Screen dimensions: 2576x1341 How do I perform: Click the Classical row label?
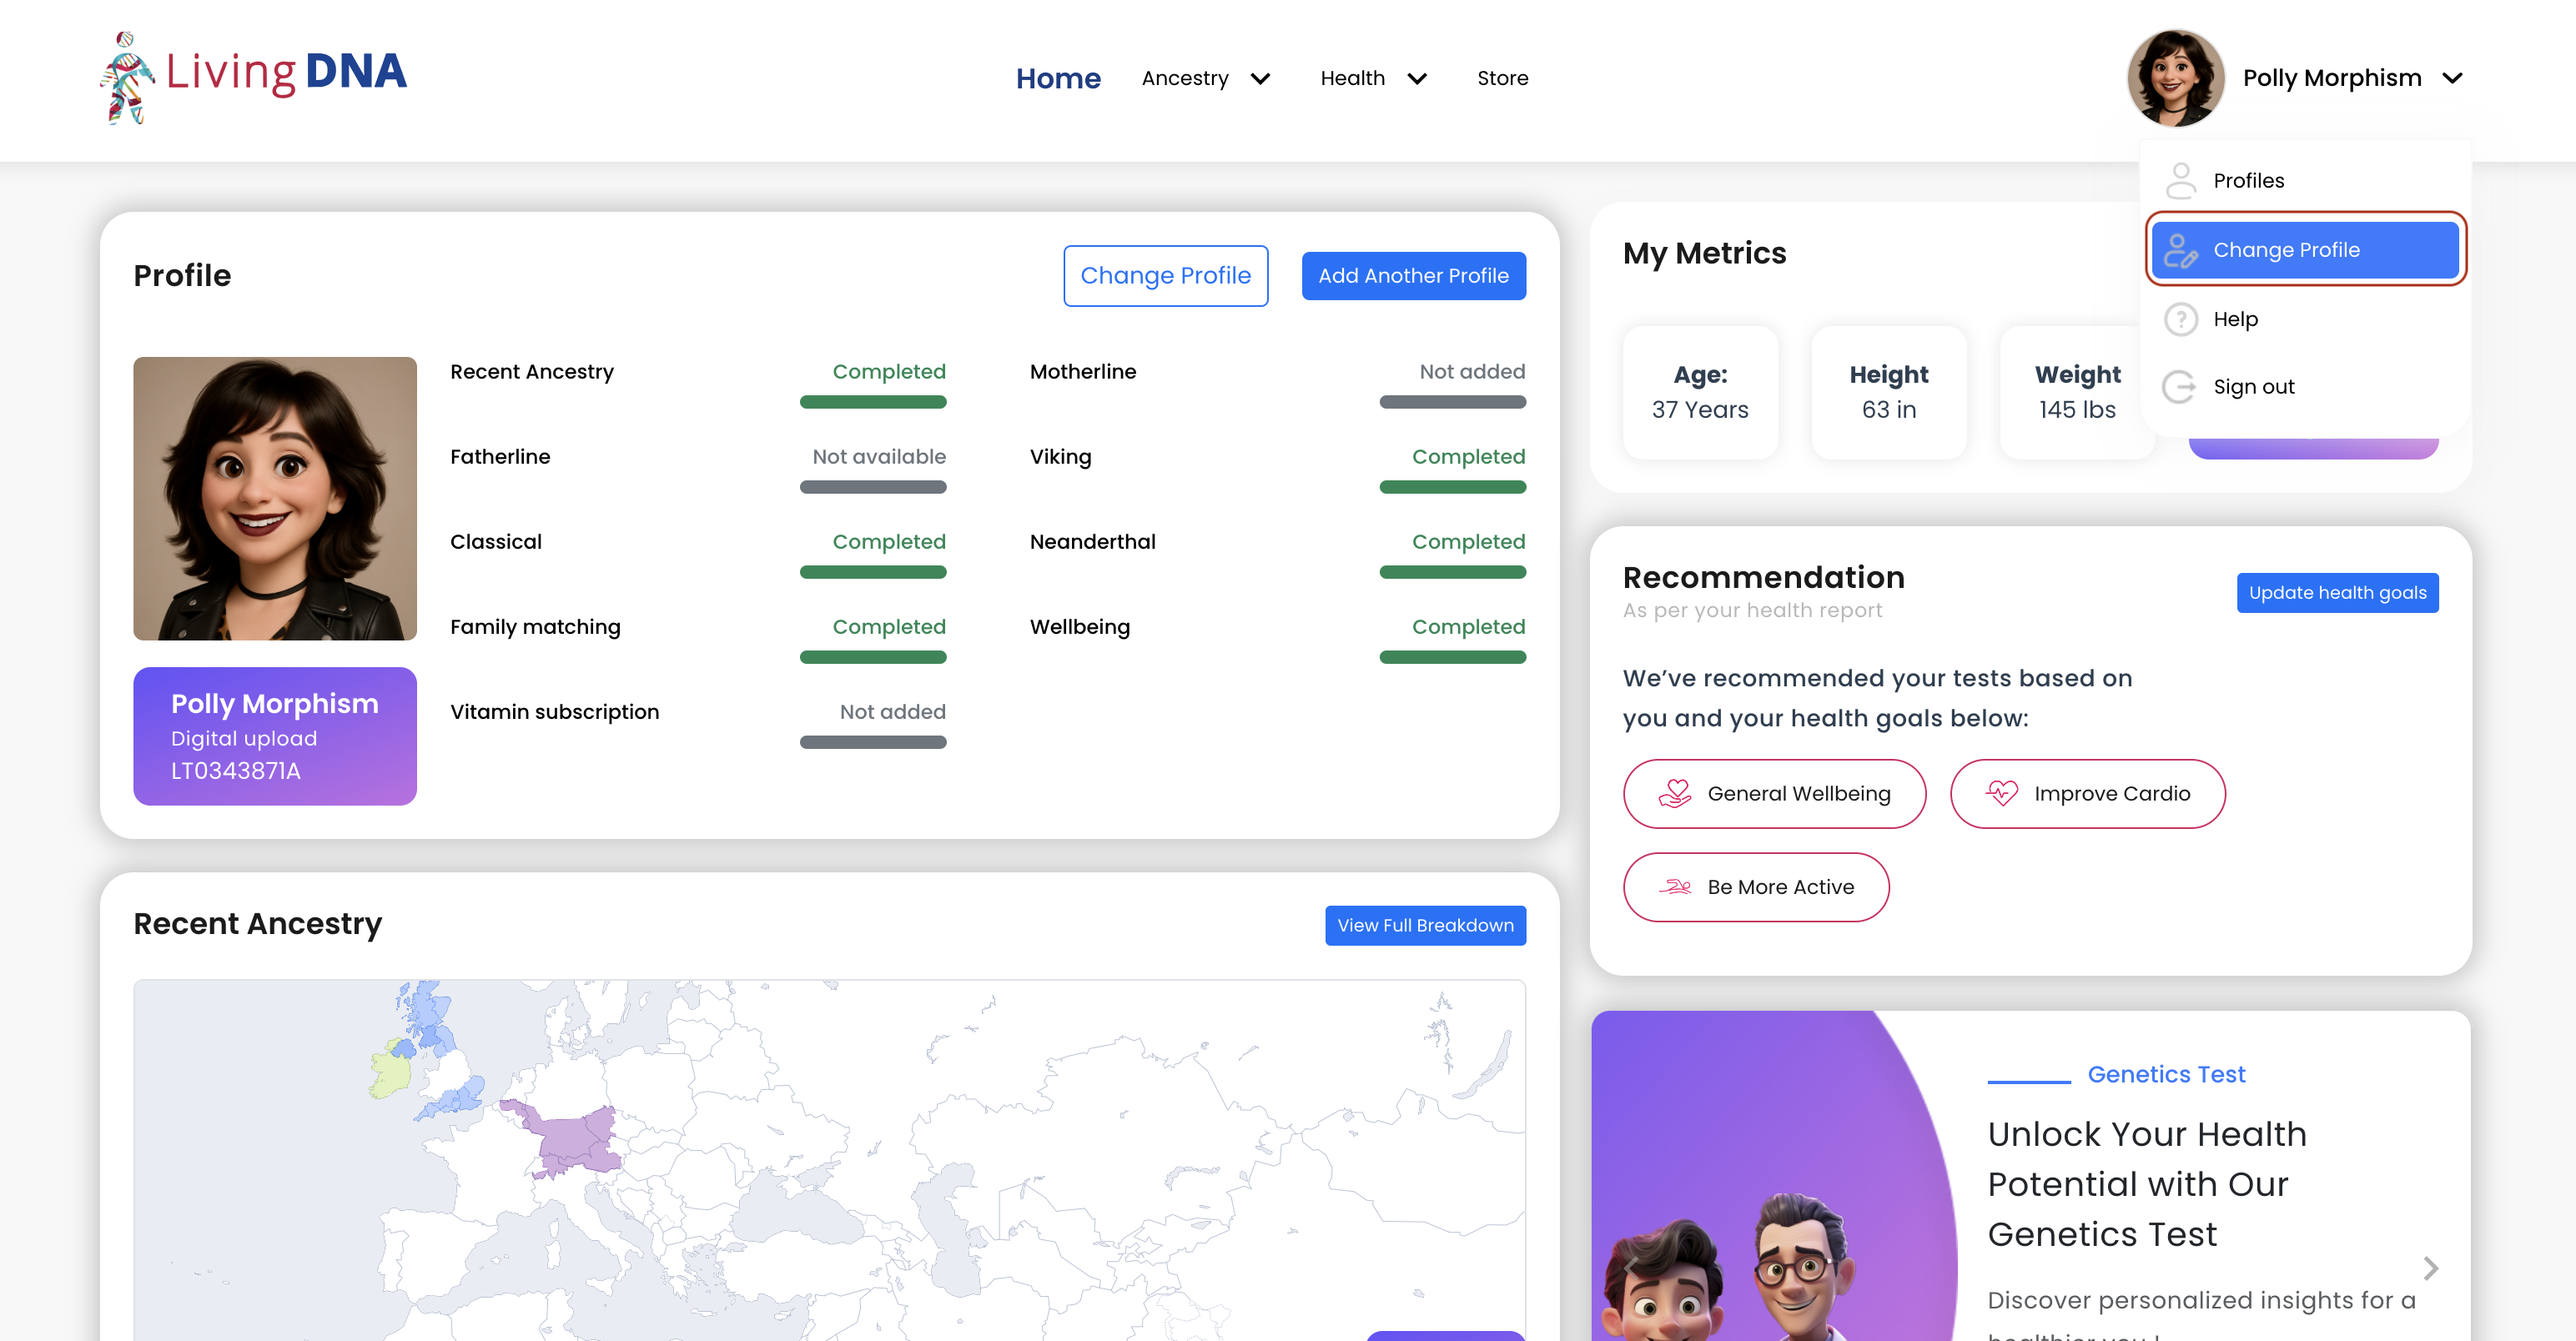coord(495,542)
